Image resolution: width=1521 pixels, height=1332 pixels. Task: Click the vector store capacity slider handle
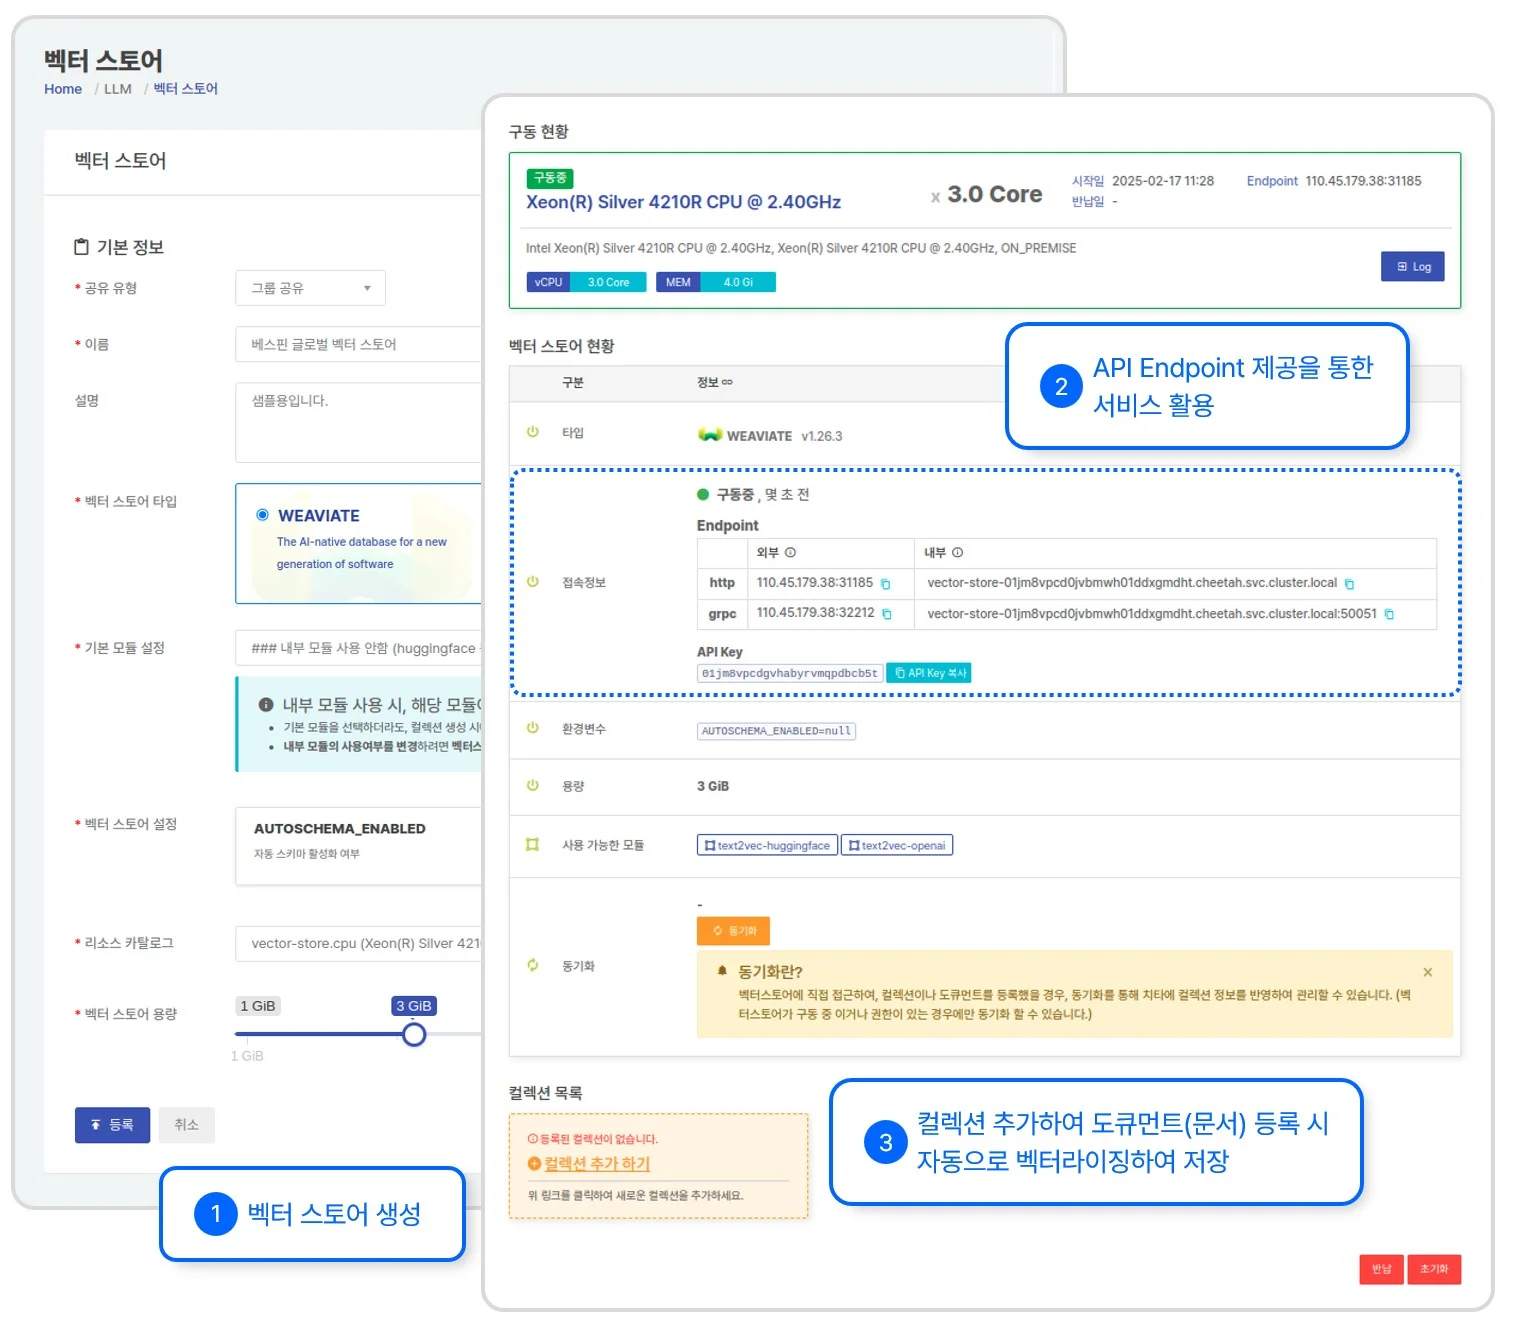[414, 1034]
